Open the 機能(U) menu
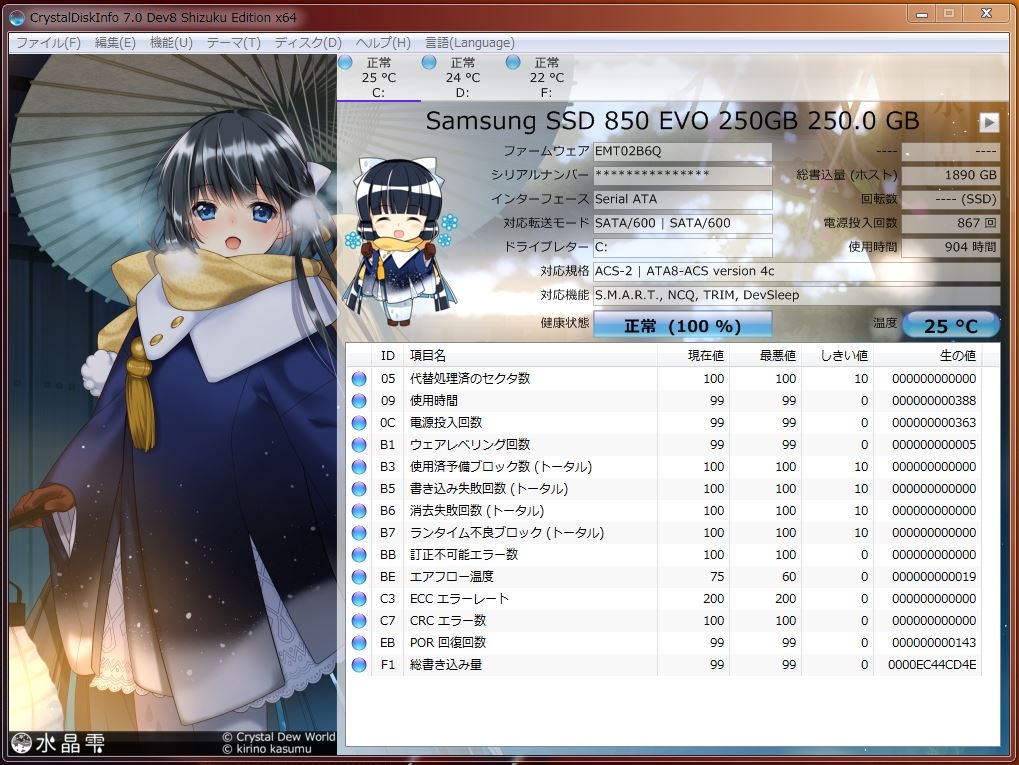Screen dimensions: 1019x765 171,43
